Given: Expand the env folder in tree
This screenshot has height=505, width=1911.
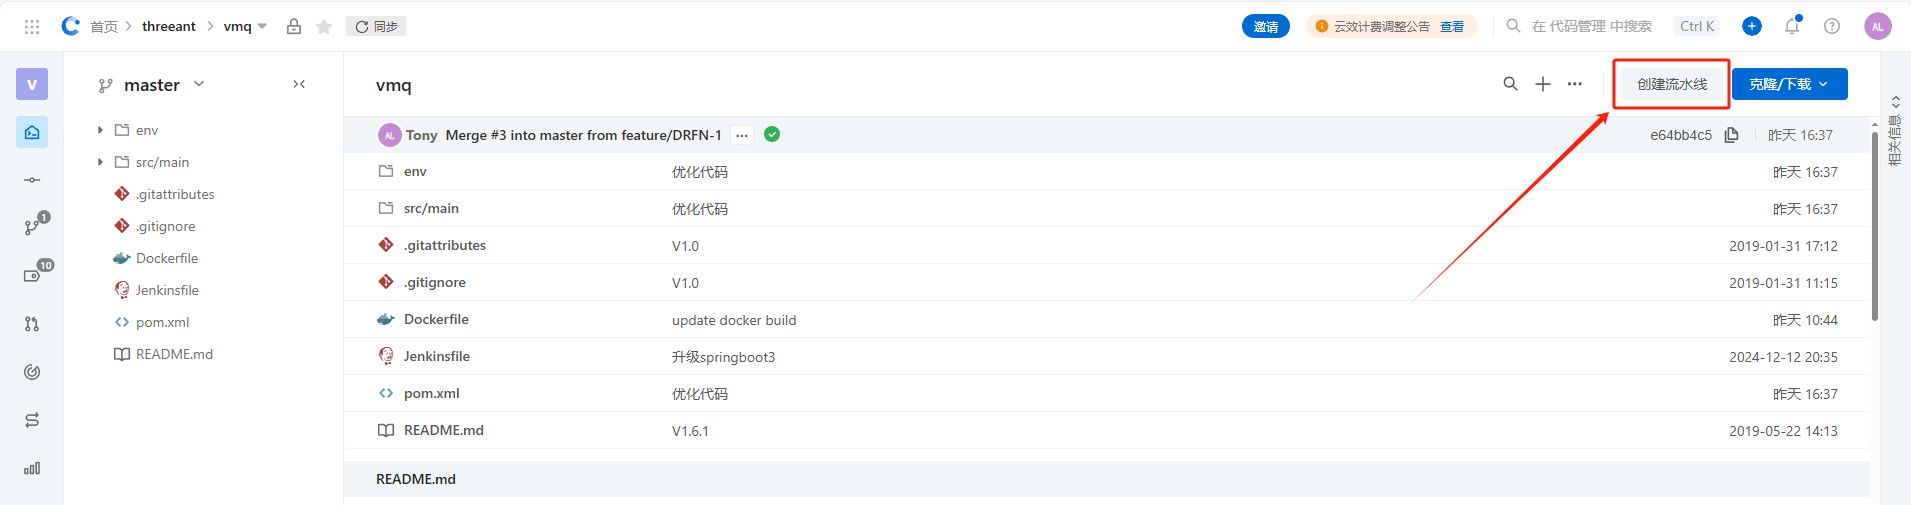Looking at the screenshot, I should [100, 130].
